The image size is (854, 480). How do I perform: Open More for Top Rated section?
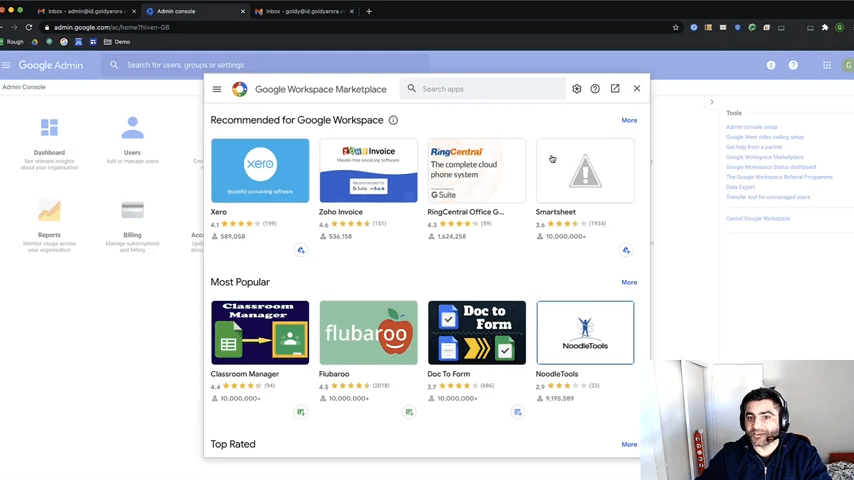pyautogui.click(x=629, y=444)
